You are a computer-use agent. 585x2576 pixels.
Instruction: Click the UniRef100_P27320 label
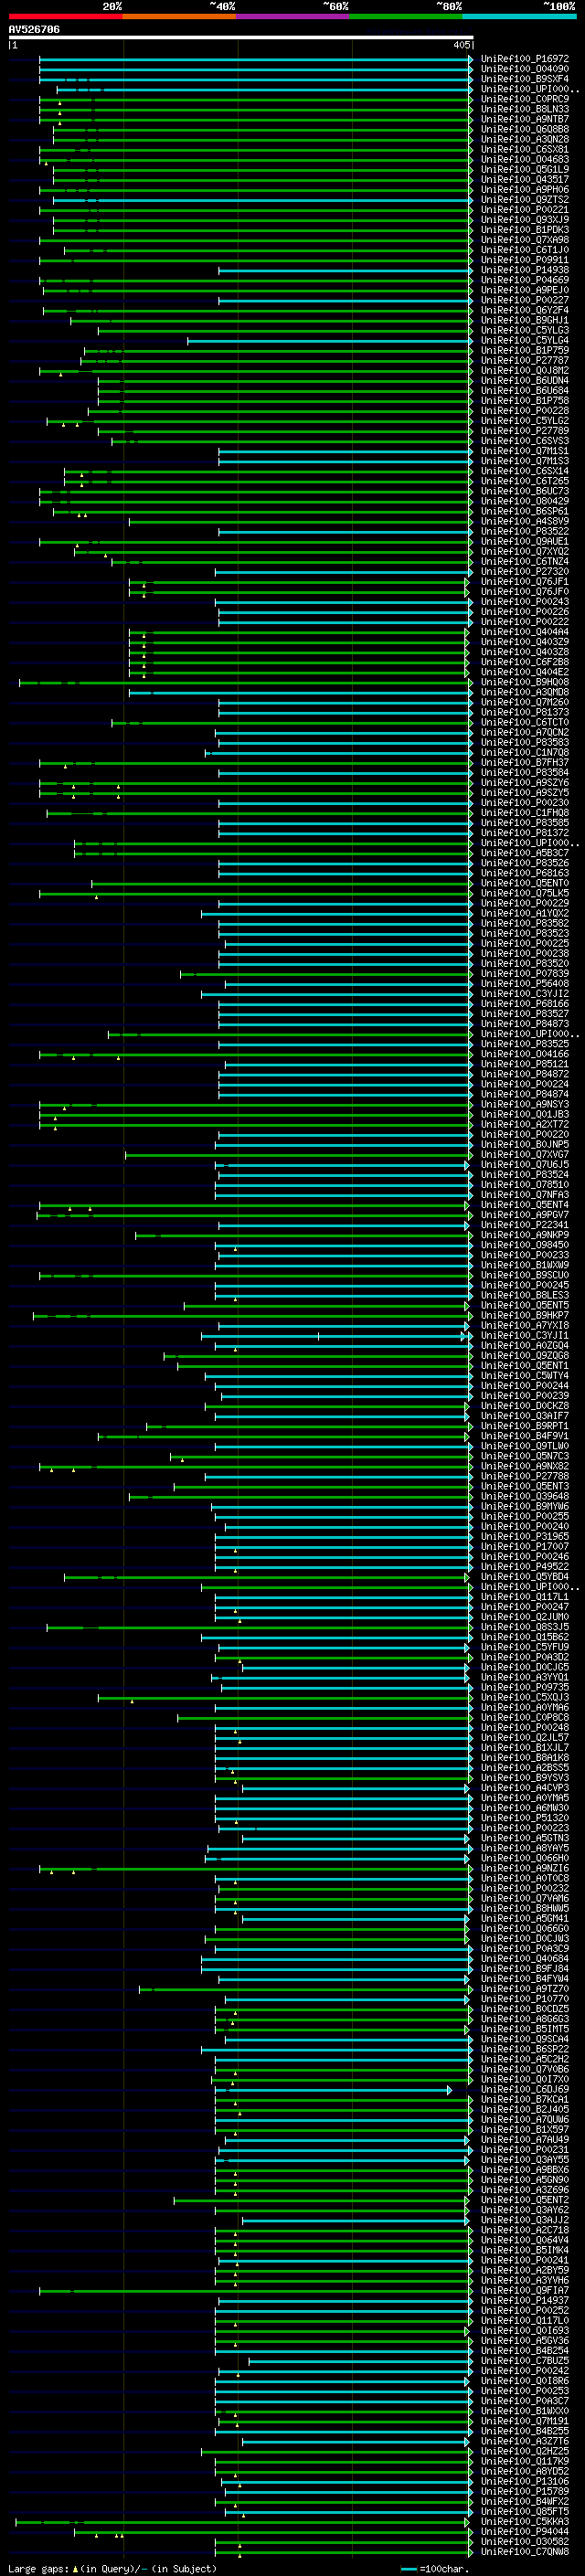[x=525, y=572]
